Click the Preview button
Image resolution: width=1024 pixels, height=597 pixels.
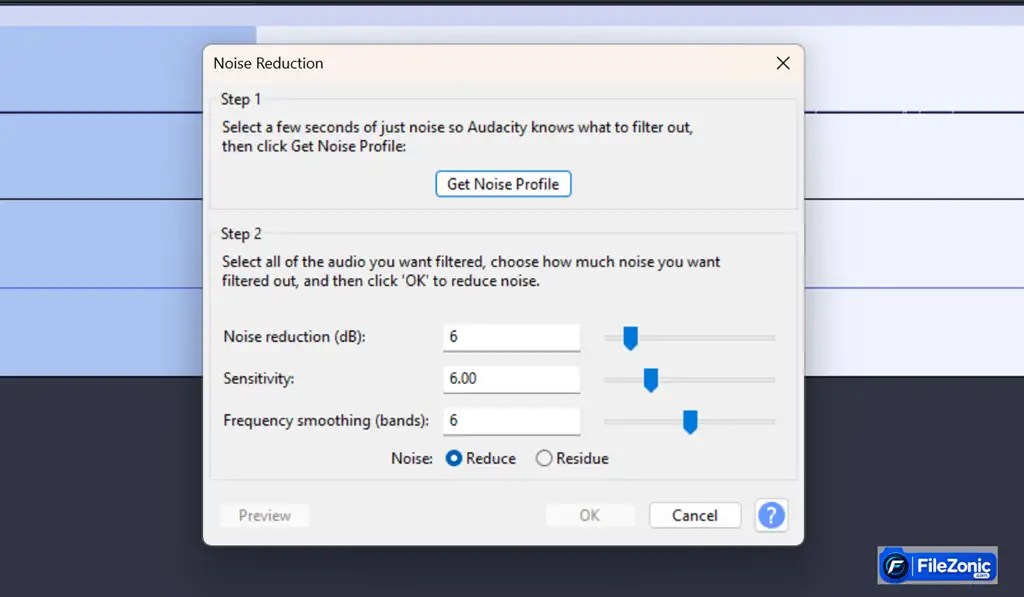(264, 515)
